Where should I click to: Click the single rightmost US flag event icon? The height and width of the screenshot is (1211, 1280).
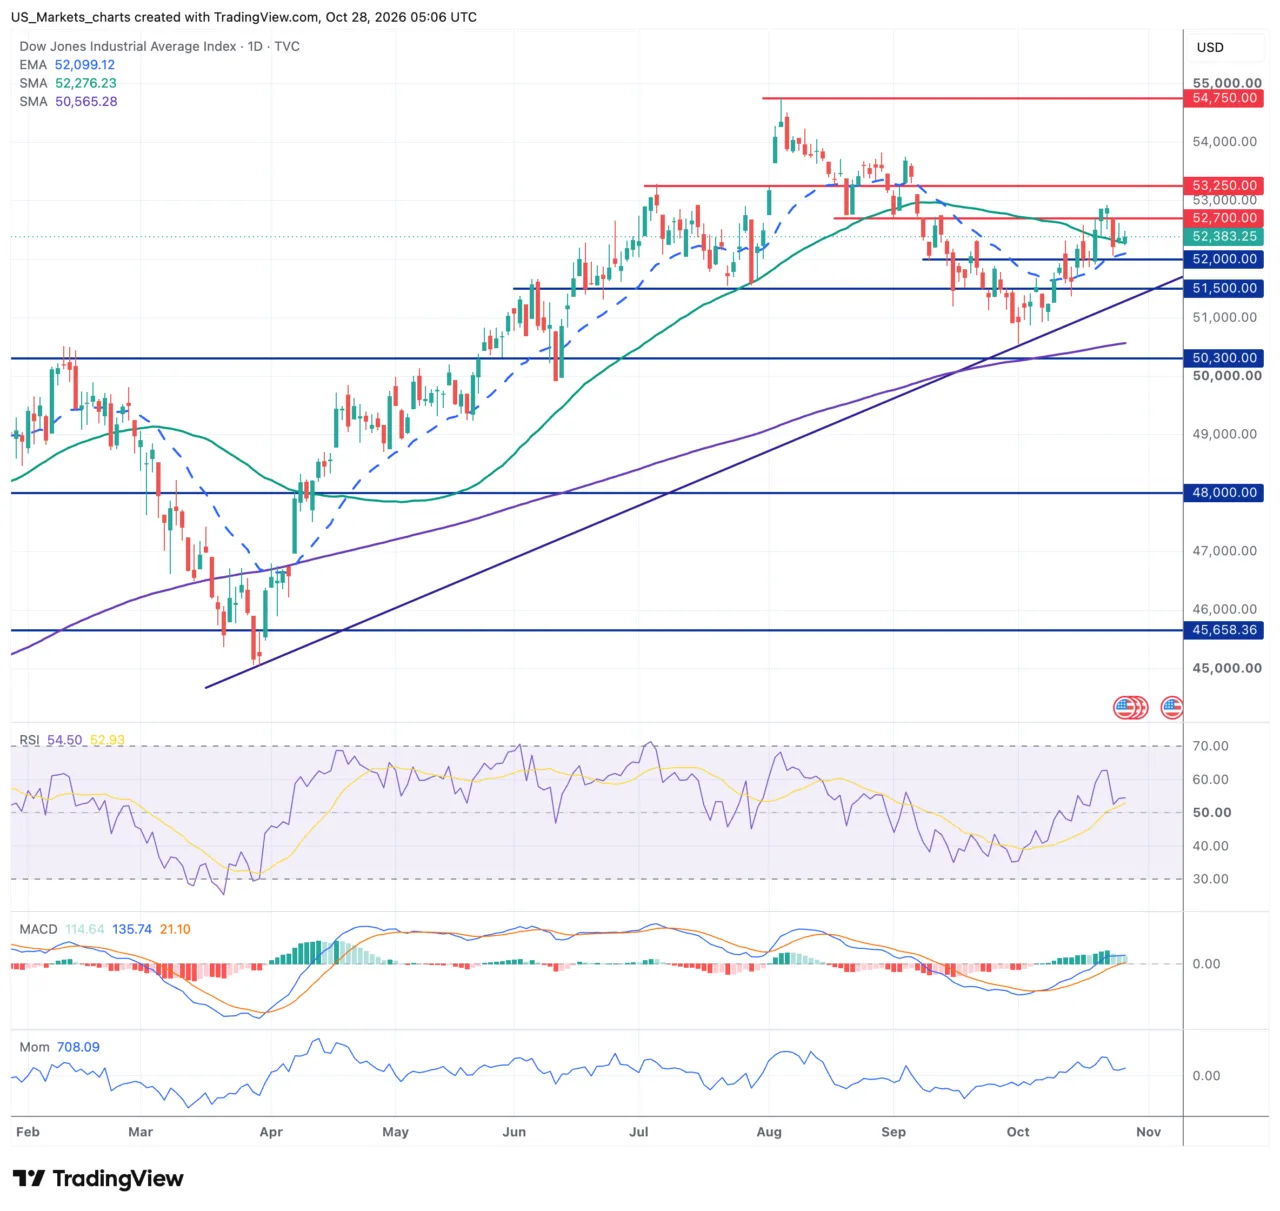point(1172,708)
